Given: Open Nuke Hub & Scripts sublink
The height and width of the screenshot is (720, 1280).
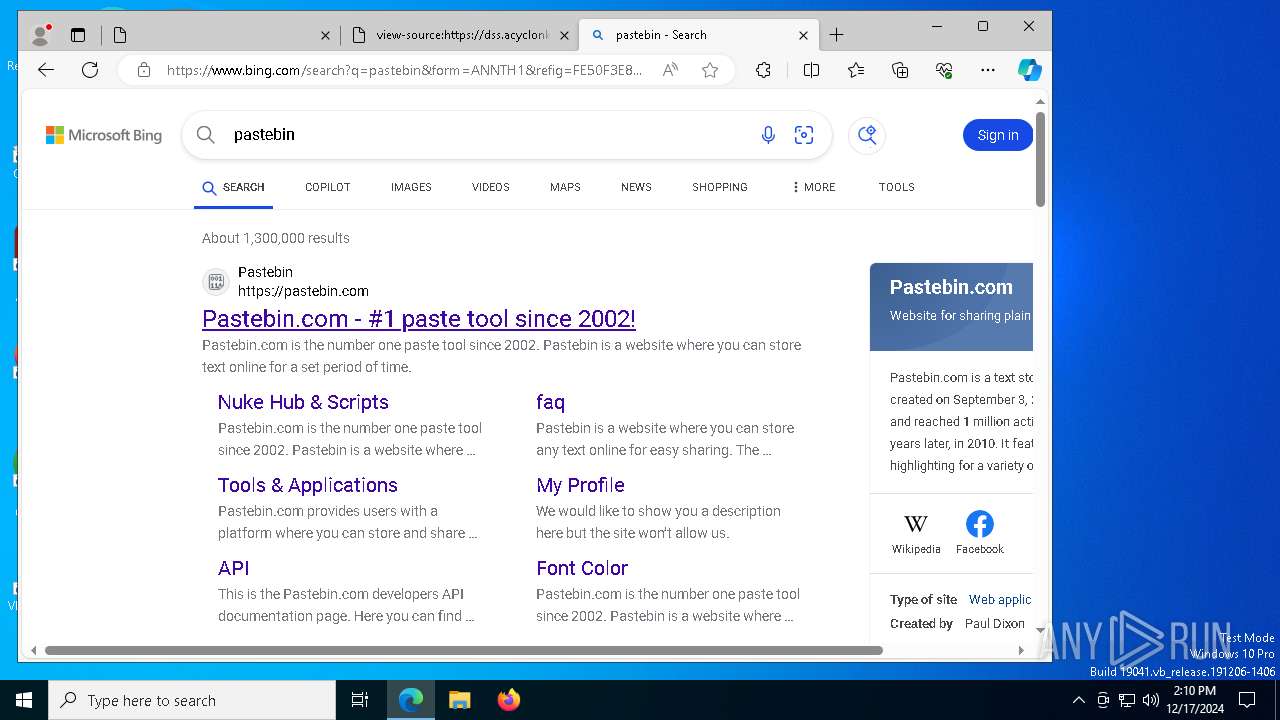Looking at the screenshot, I should pyautogui.click(x=303, y=402).
